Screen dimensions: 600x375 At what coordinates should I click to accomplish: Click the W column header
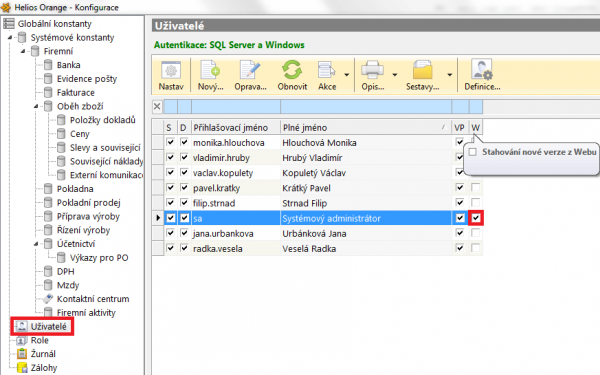pos(476,127)
